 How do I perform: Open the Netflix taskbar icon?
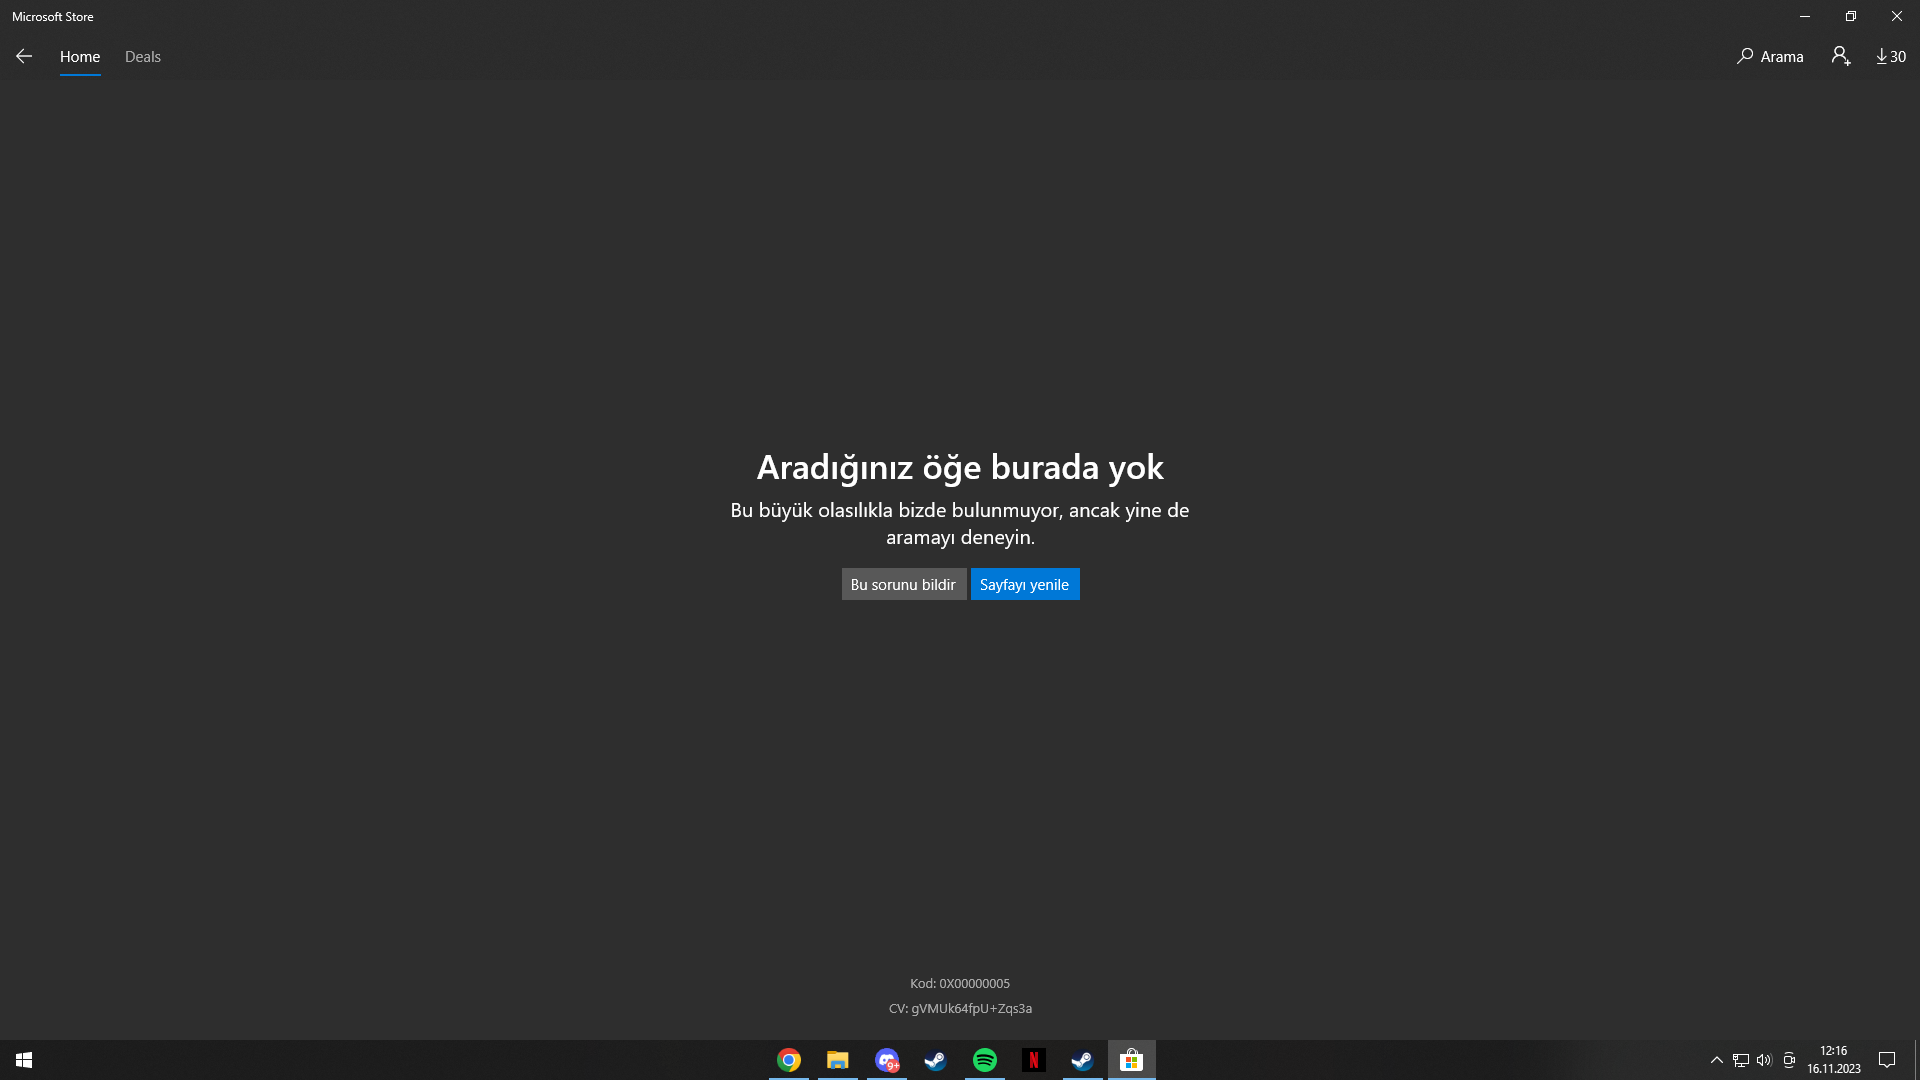[x=1034, y=1060]
